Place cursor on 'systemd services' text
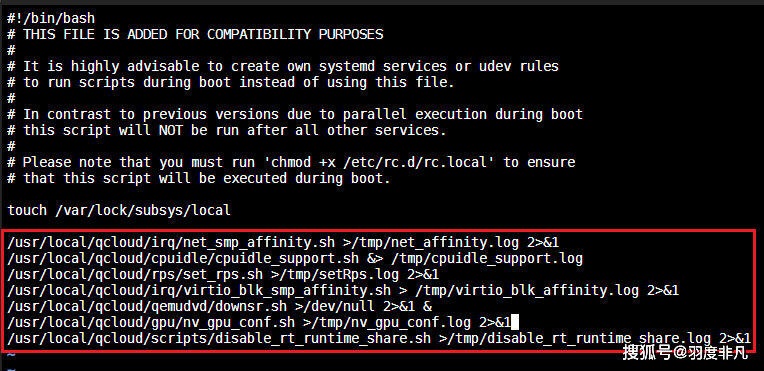Screen dimensions: 764x371 [382, 66]
